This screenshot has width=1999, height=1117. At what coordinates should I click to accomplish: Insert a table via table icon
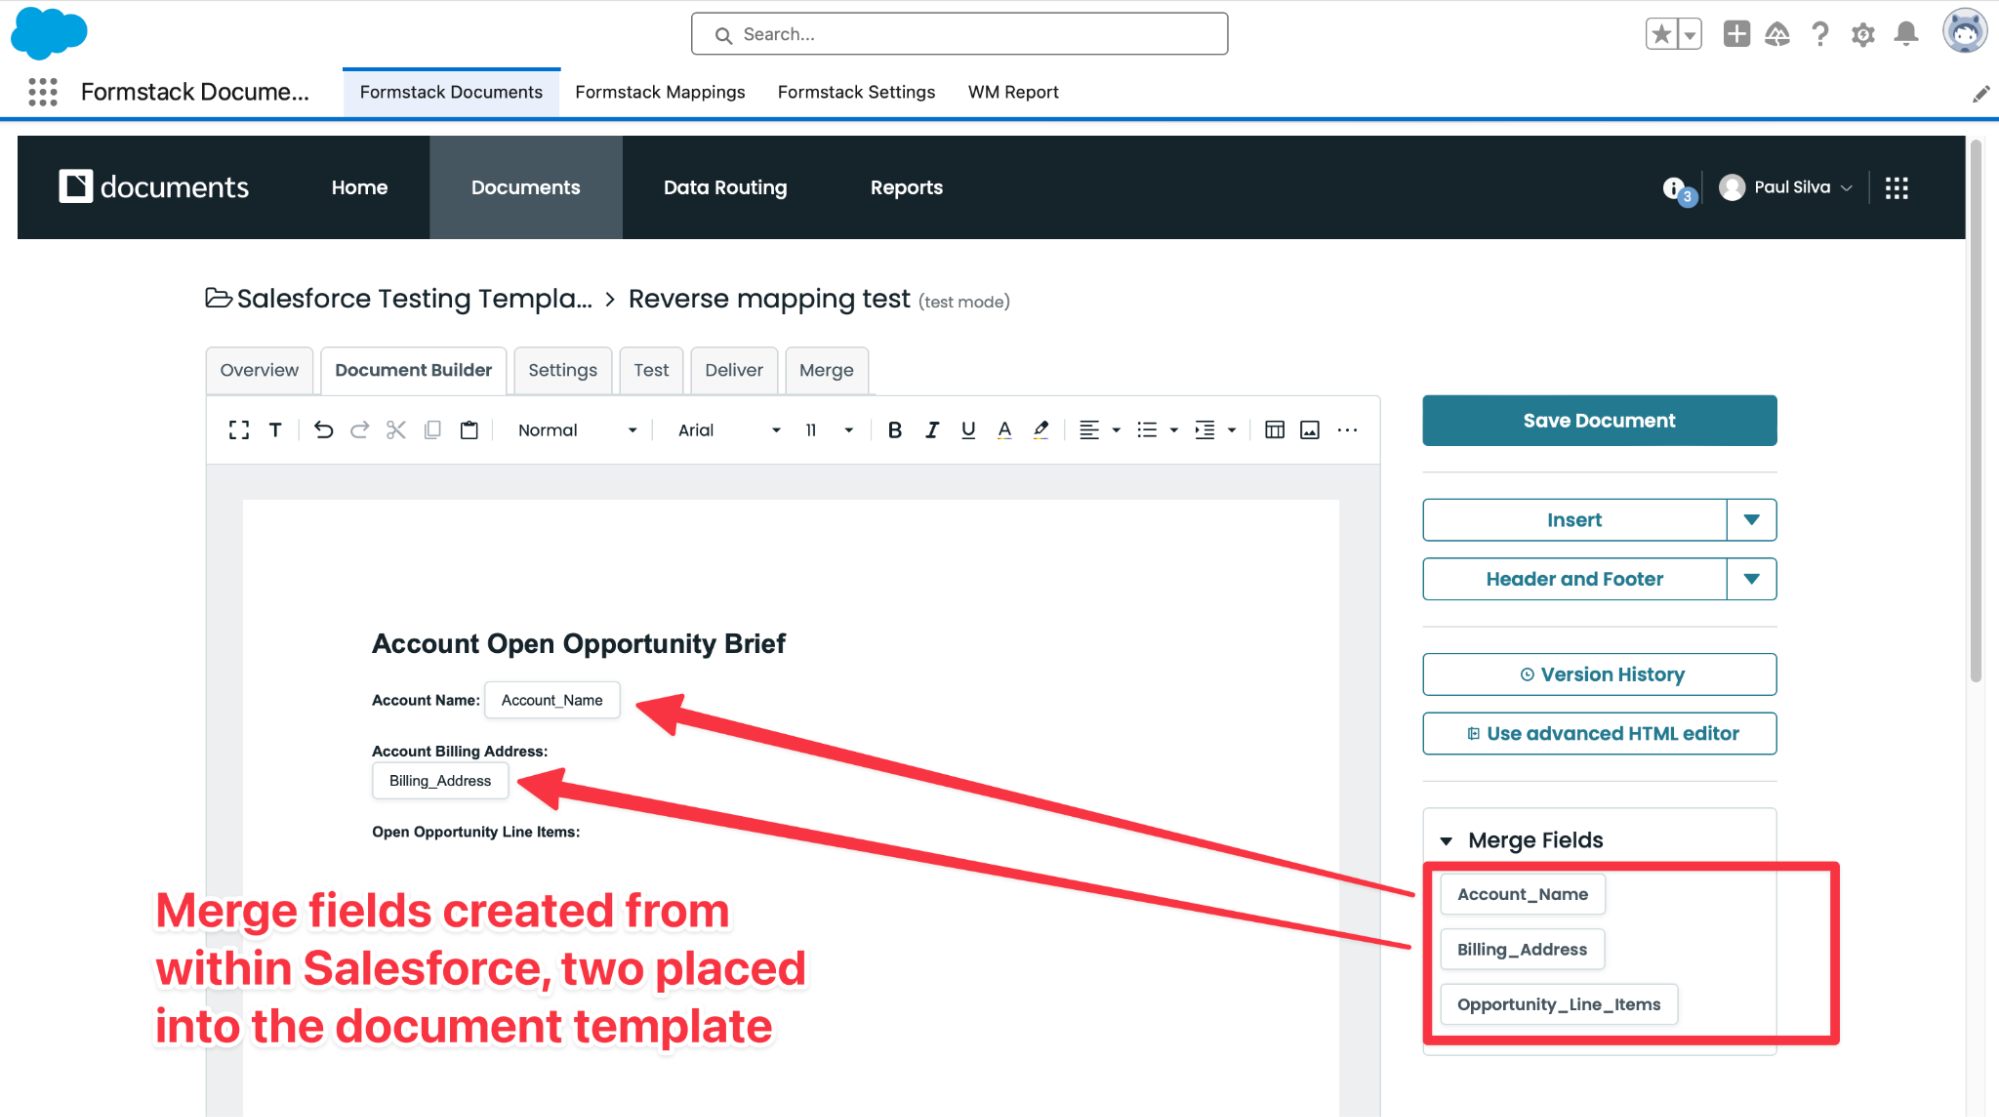click(x=1274, y=430)
